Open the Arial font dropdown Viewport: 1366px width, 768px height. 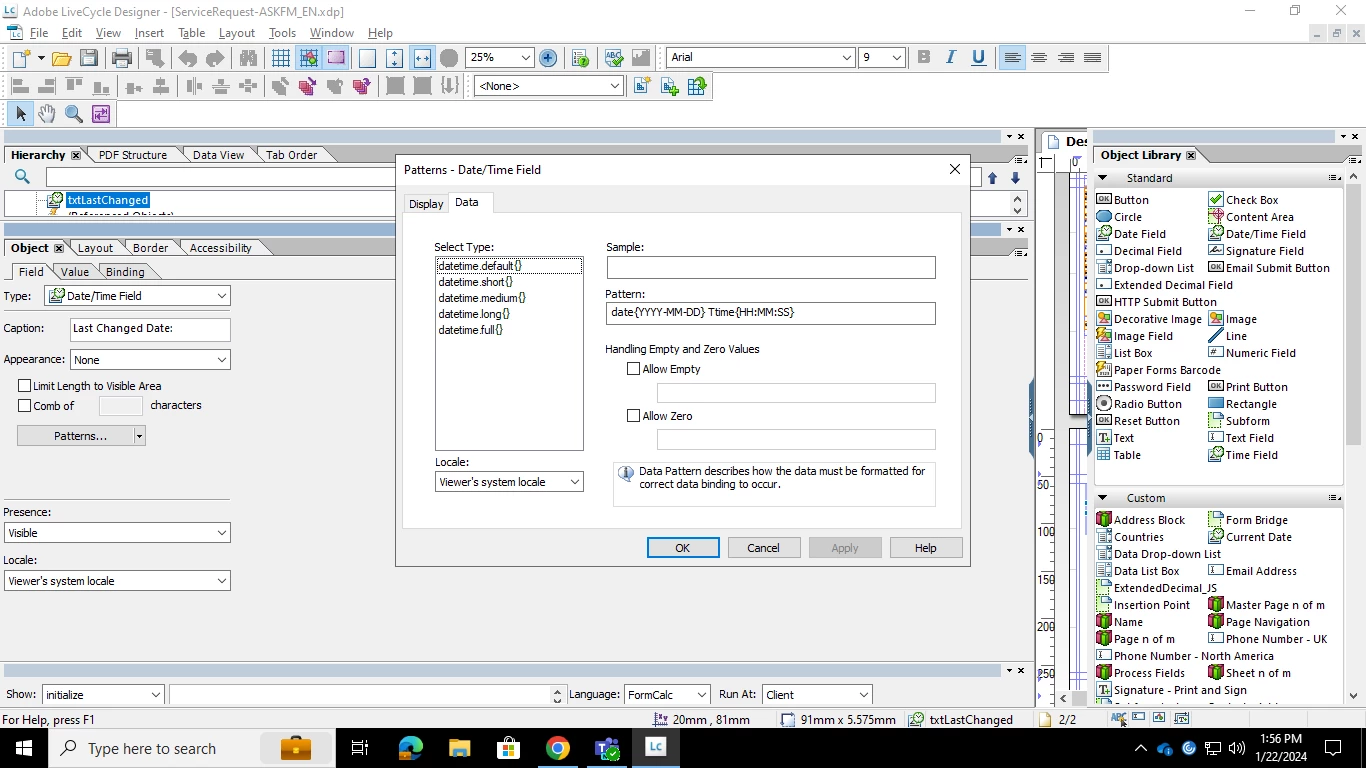point(846,57)
